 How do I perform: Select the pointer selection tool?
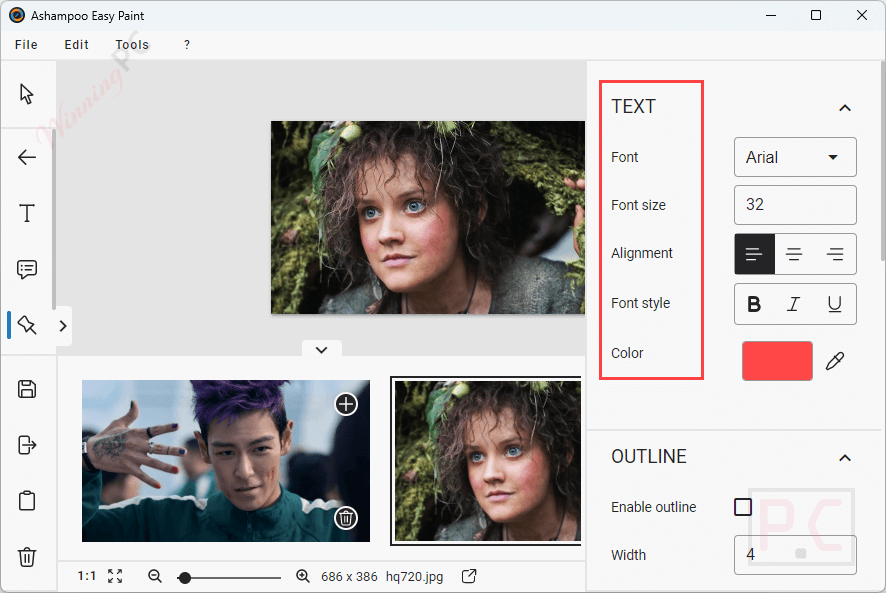(27, 94)
